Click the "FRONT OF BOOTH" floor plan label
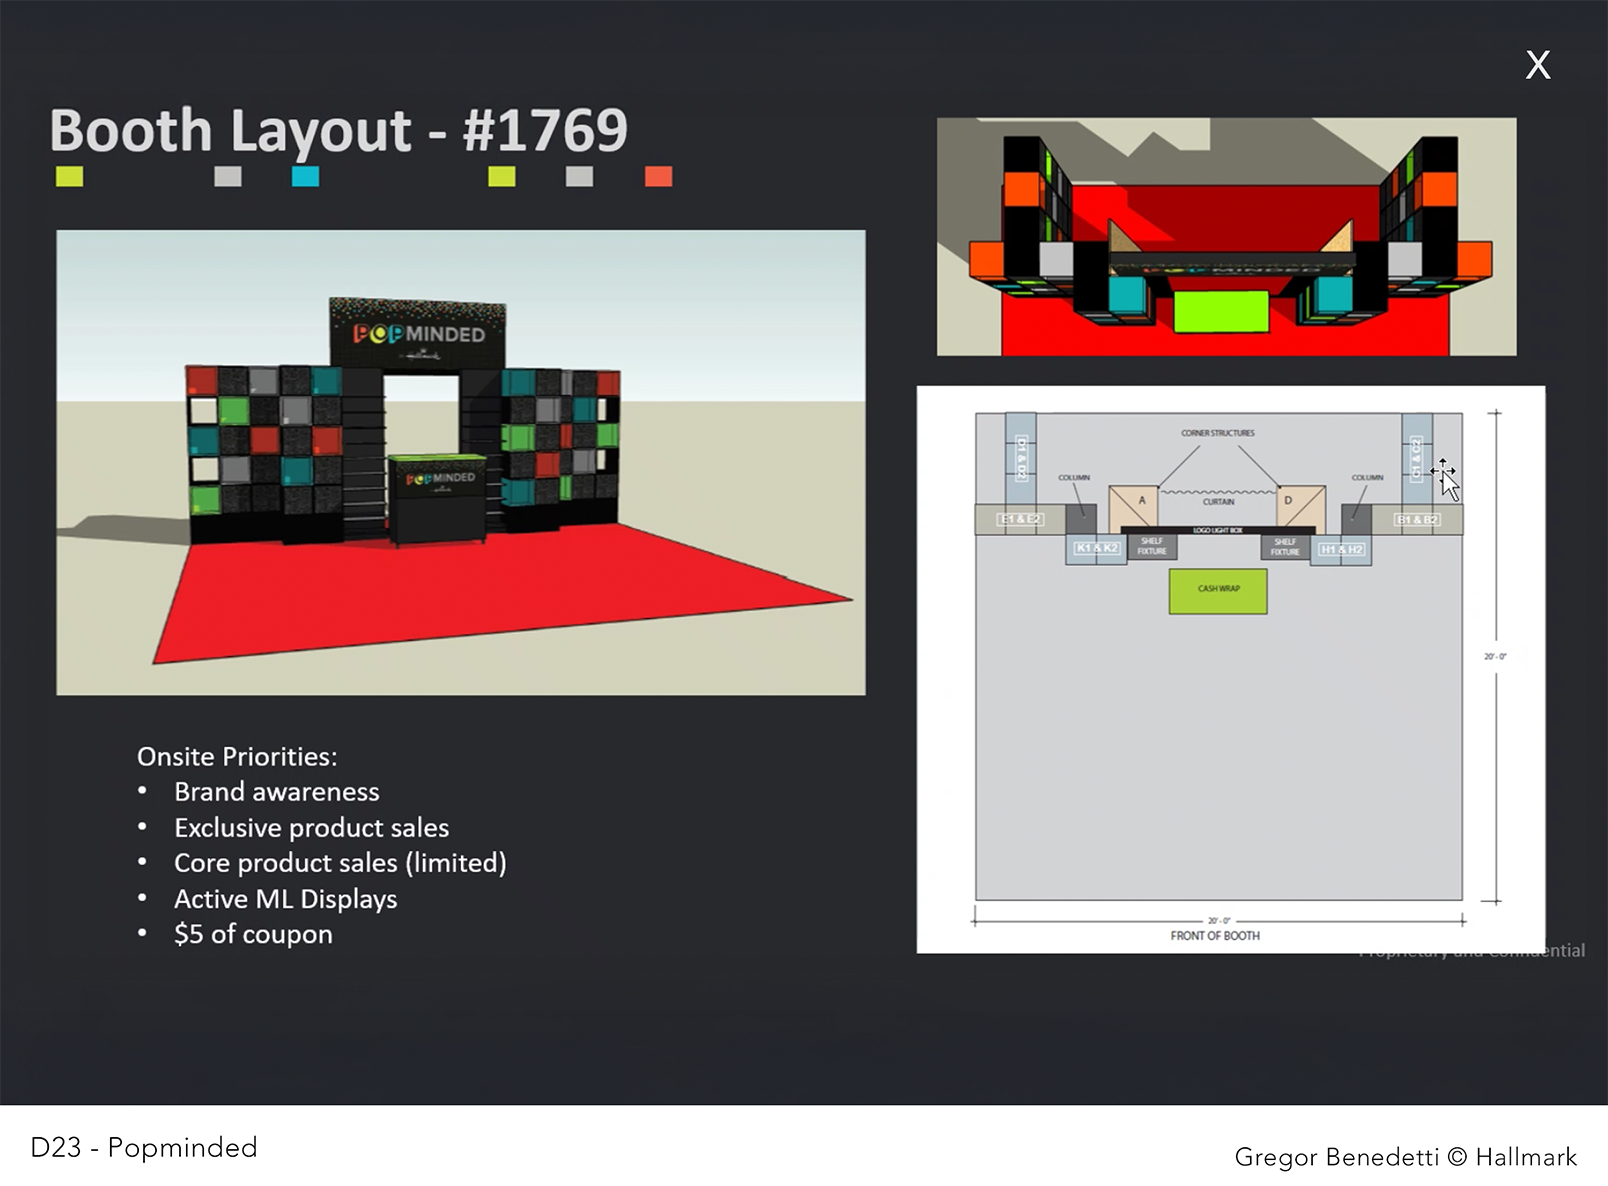Screen dimensions: 1608x1186 coord(1215,936)
